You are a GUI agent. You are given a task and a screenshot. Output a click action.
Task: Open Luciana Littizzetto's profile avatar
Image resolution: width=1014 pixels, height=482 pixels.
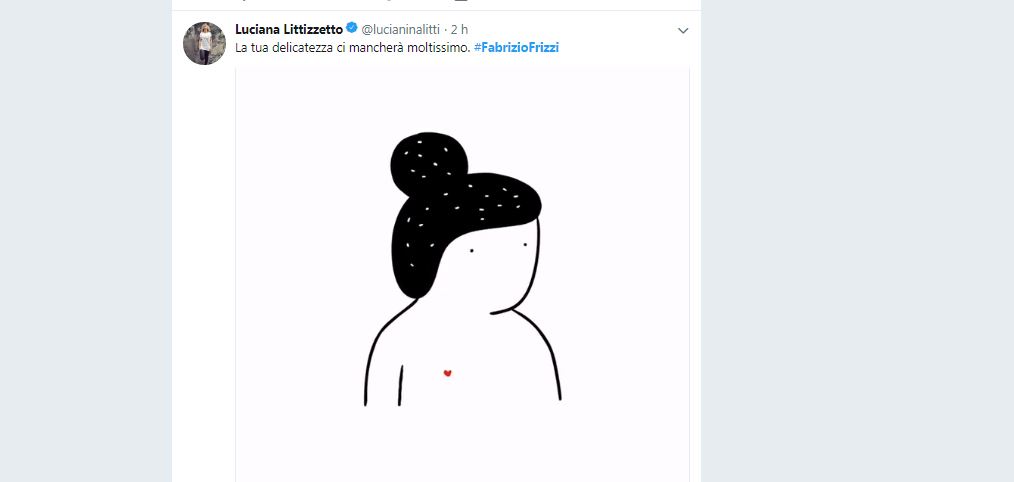click(204, 43)
